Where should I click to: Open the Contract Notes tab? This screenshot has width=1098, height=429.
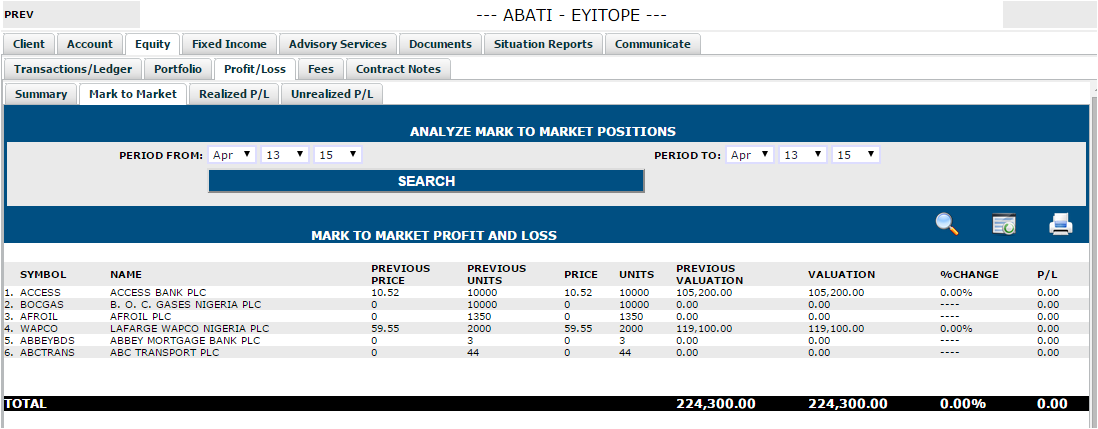pyautogui.click(x=398, y=69)
